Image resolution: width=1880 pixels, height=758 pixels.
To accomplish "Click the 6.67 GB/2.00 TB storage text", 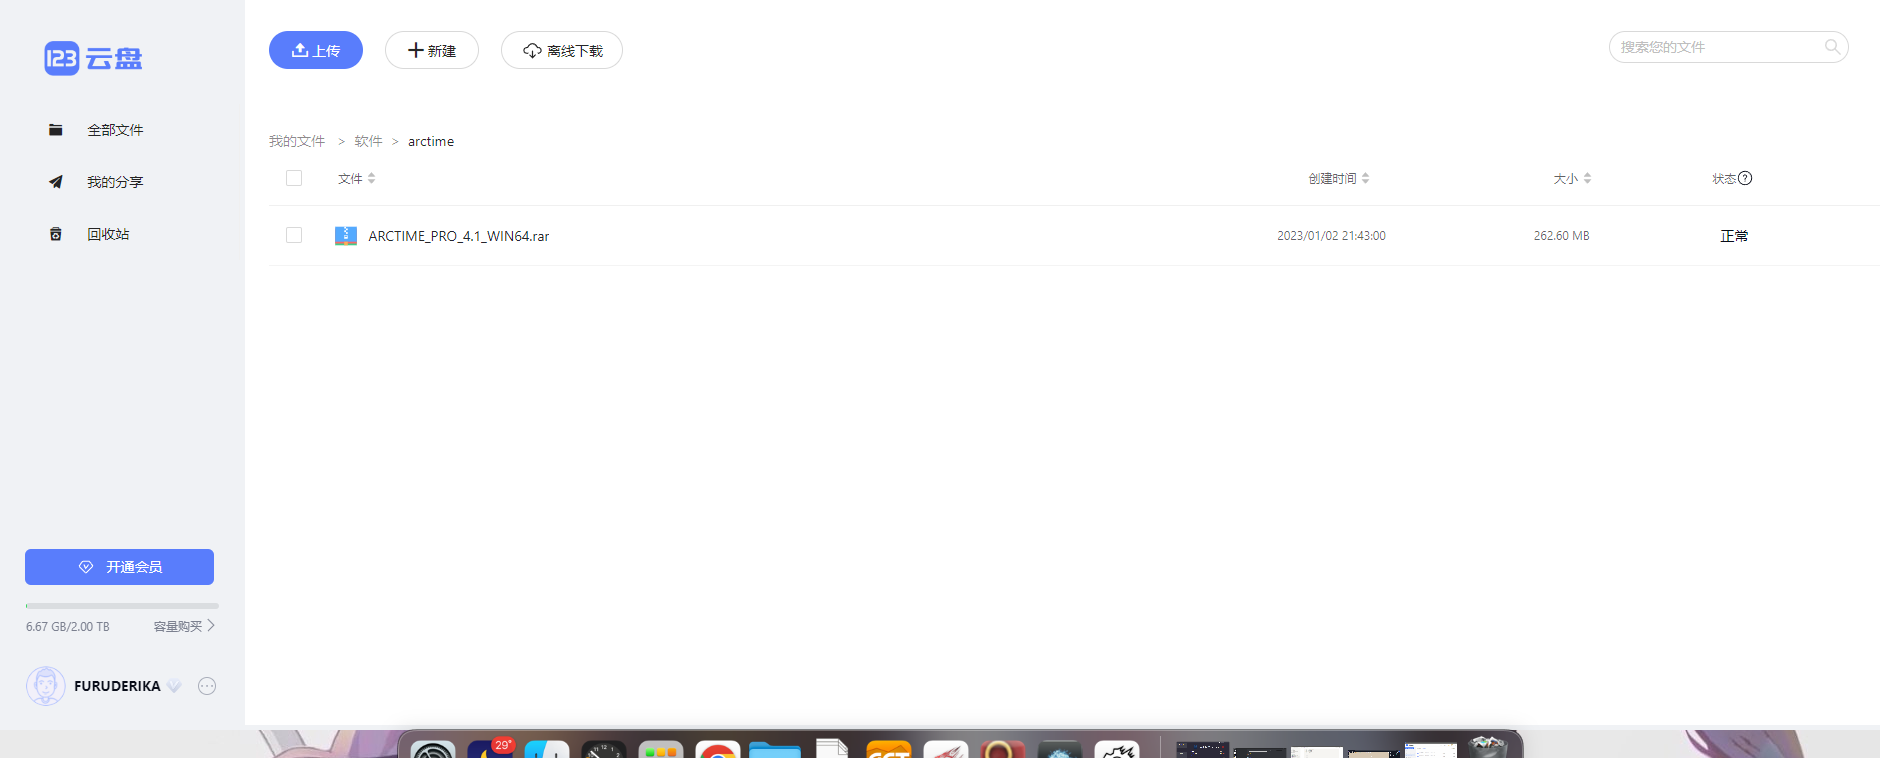I will click(x=68, y=627).
